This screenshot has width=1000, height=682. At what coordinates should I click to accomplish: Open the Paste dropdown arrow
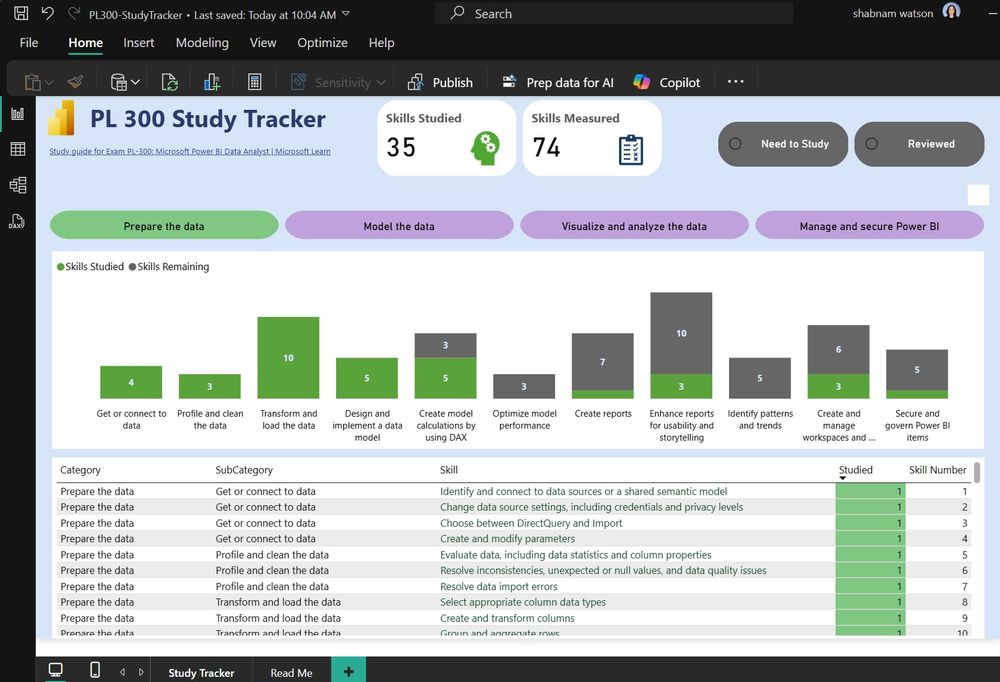coord(49,83)
